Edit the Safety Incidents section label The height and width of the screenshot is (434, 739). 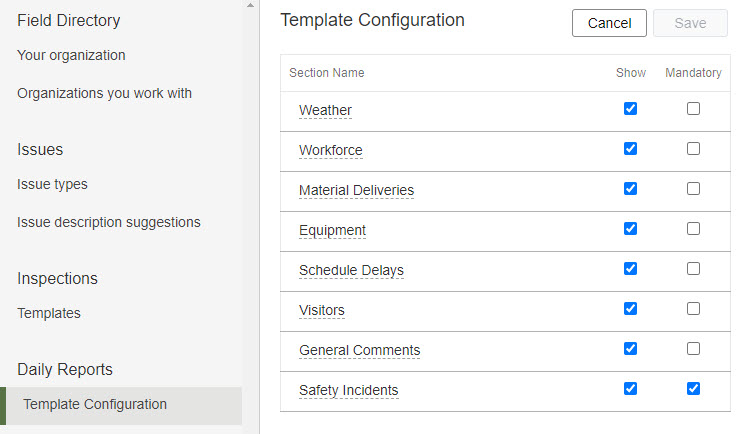(349, 390)
